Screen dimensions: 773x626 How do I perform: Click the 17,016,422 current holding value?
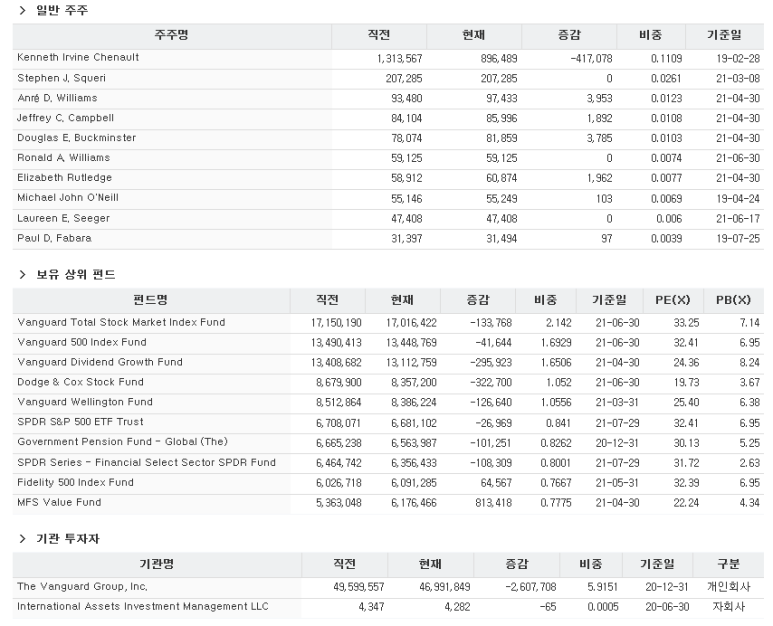411,323
